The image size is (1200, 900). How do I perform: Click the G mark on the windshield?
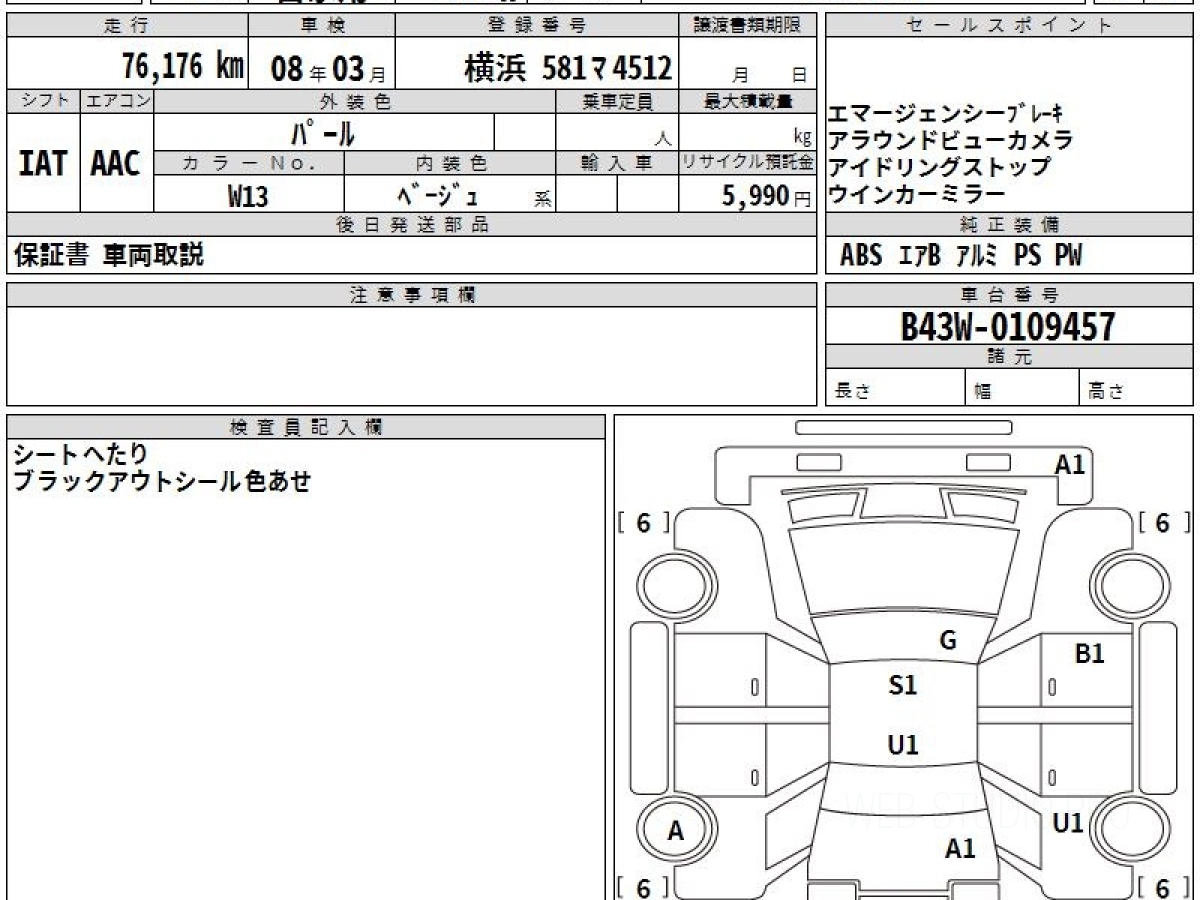tap(948, 641)
